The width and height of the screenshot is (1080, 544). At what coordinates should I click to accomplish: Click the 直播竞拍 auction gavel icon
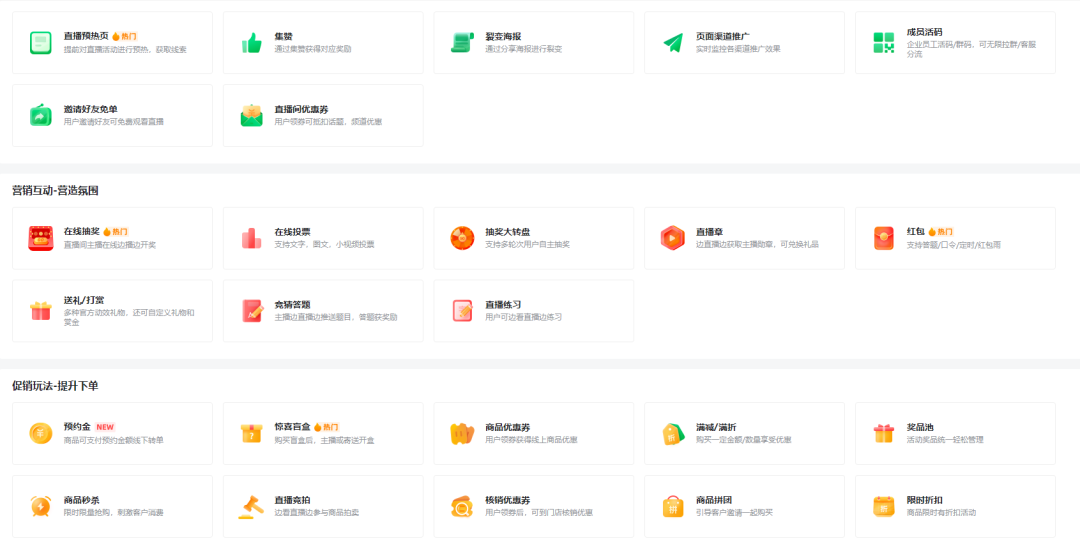click(251, 506)
